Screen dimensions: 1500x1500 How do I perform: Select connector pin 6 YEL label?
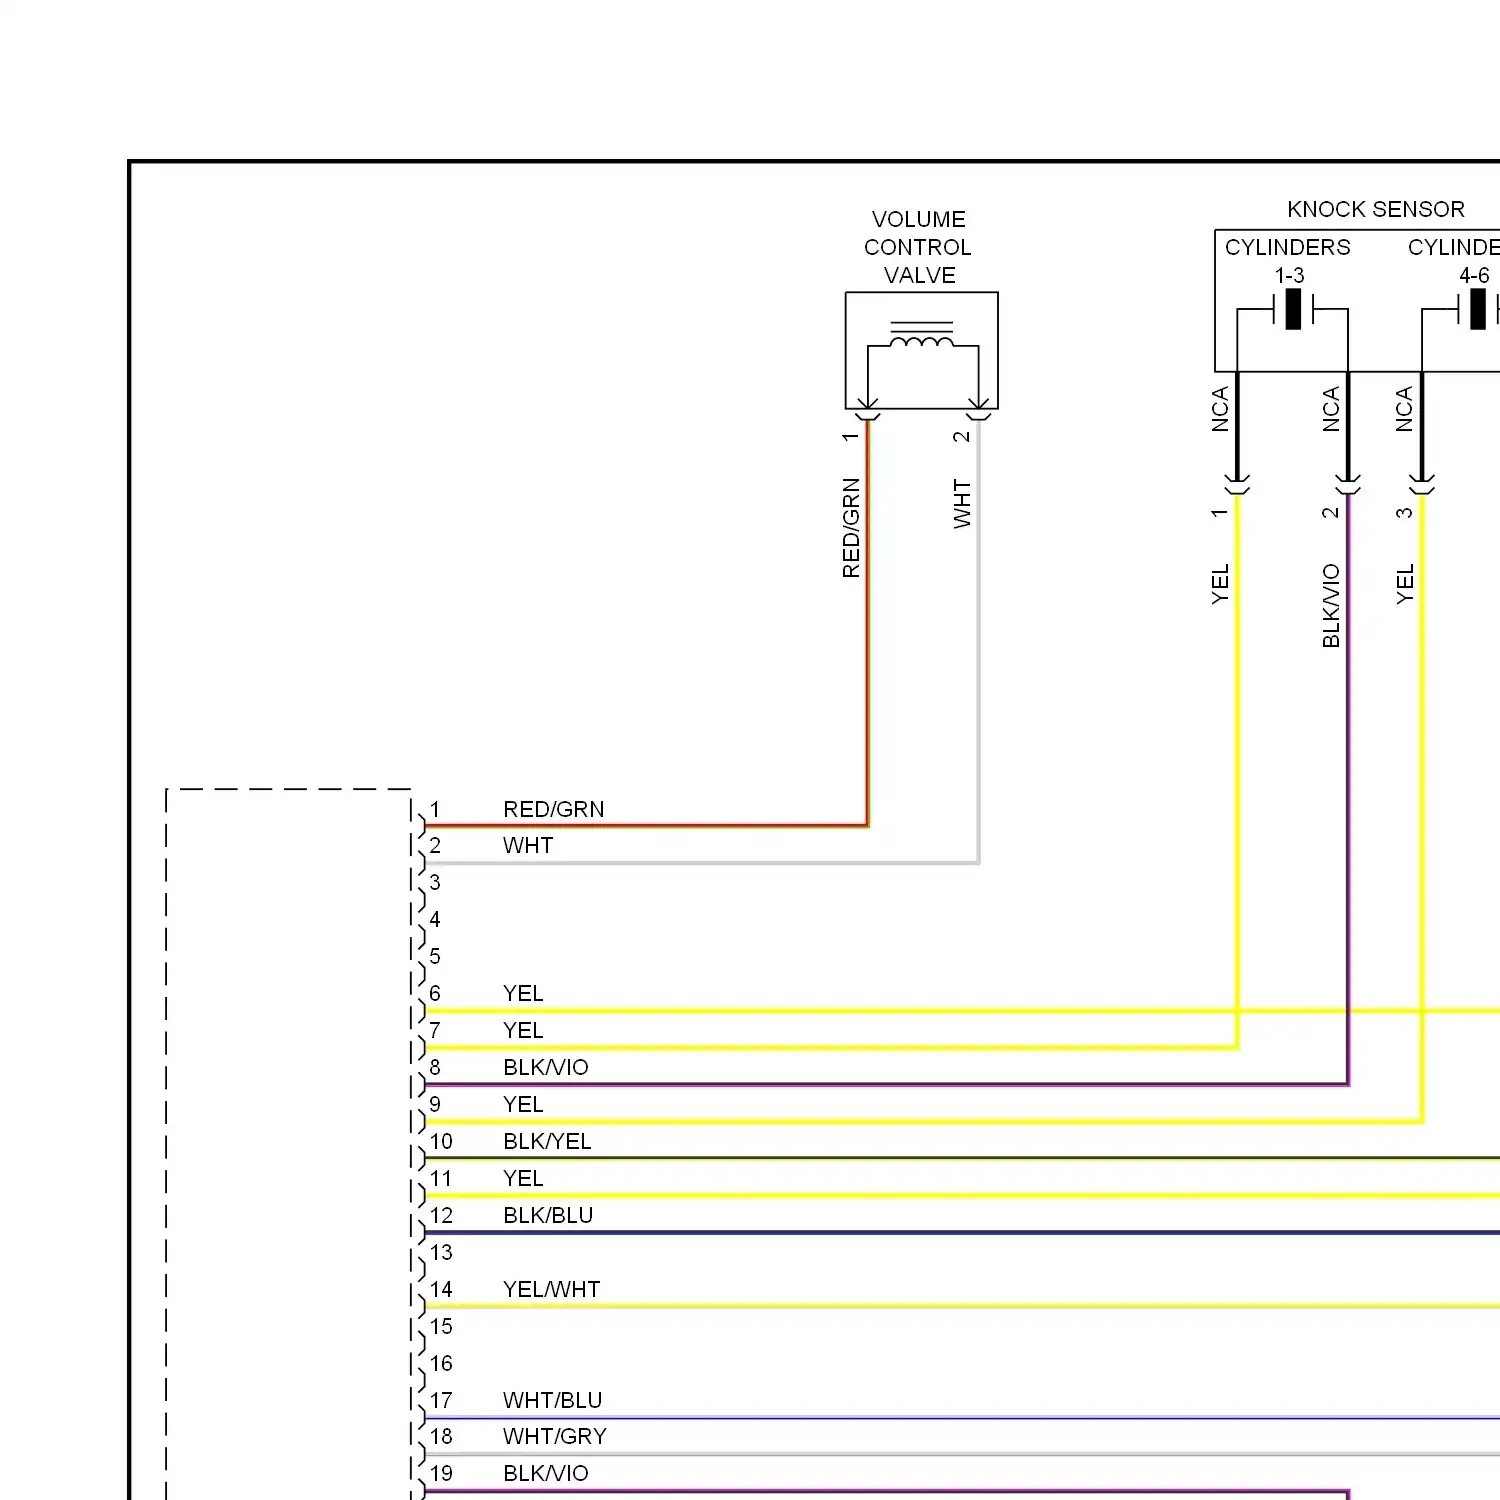tap(523, 994)
